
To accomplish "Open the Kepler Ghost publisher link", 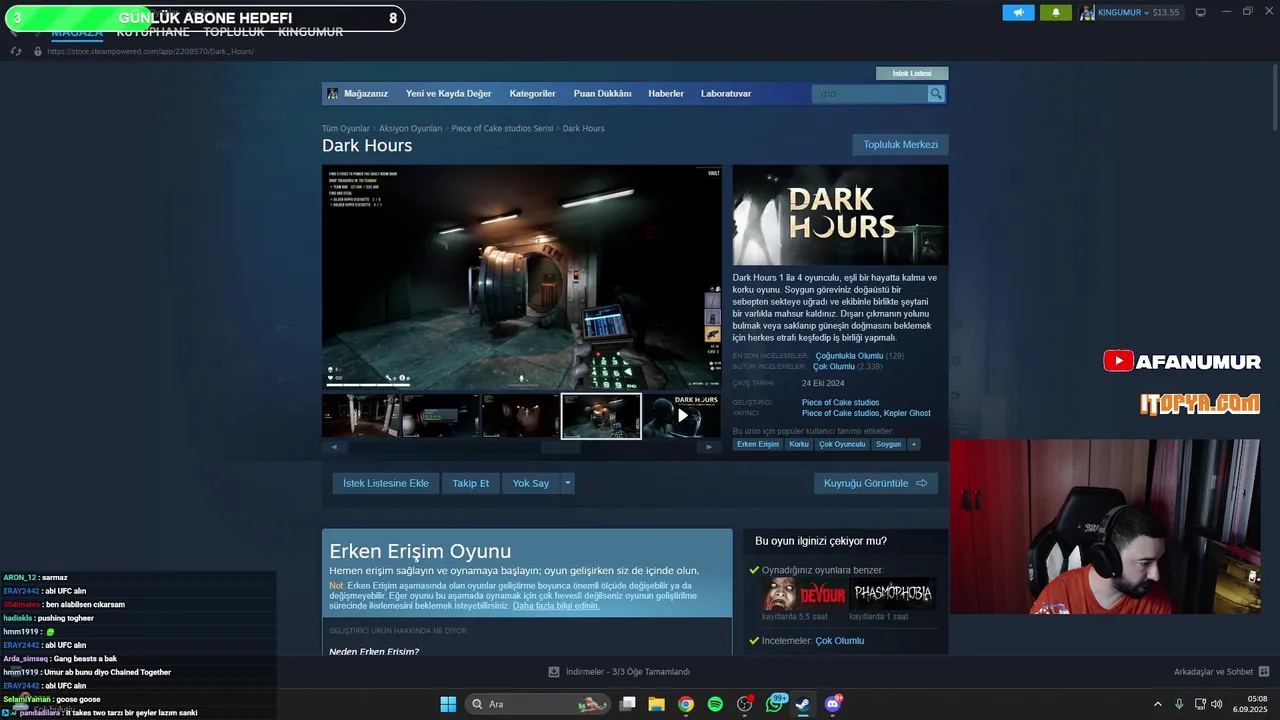I will pyautogui.click(x=907, y=413).
